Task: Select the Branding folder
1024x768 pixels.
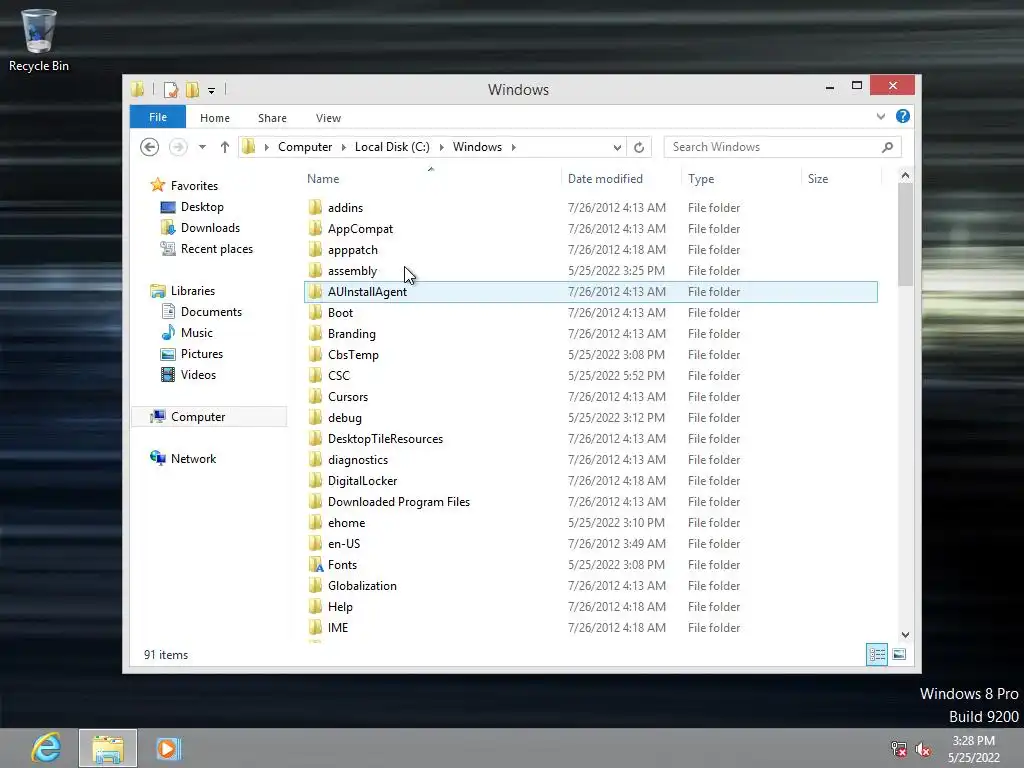Action: click(351, 334)
